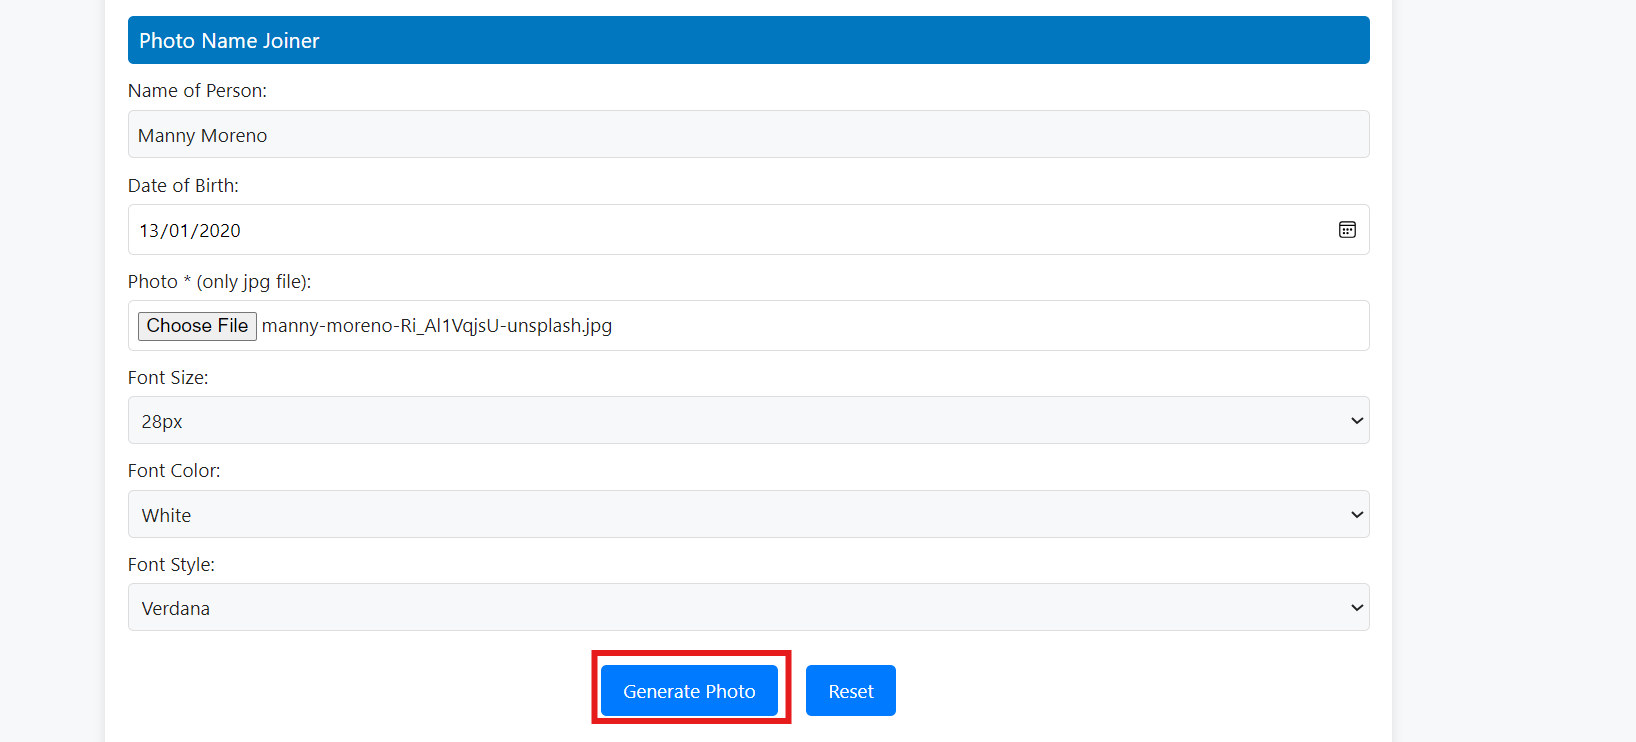1636x742 pixels.
Task: Click the selected file name manny-moreno-Ri_Al1VqjsU-unsplash.jpg
Action: pyautogui.click(x=437, y=326)
